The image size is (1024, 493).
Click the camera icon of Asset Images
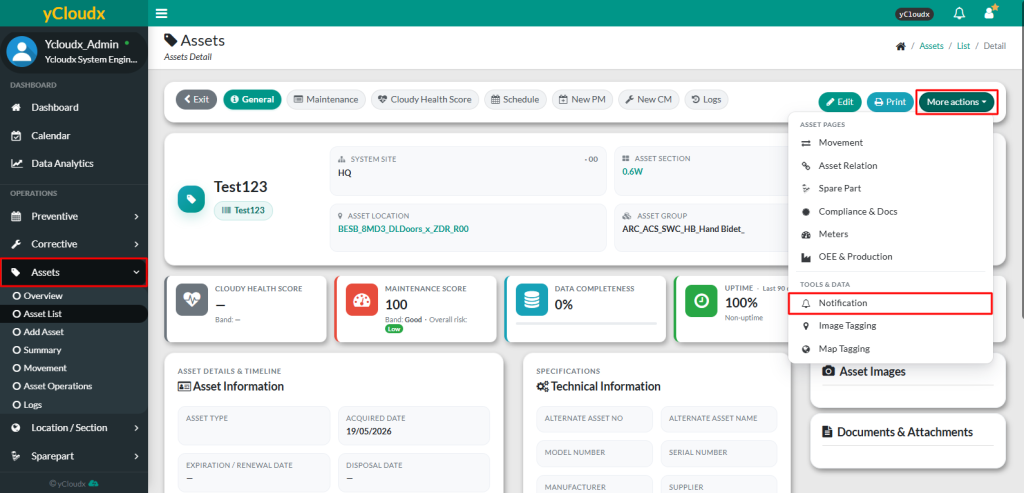click(x=828, y=372)
